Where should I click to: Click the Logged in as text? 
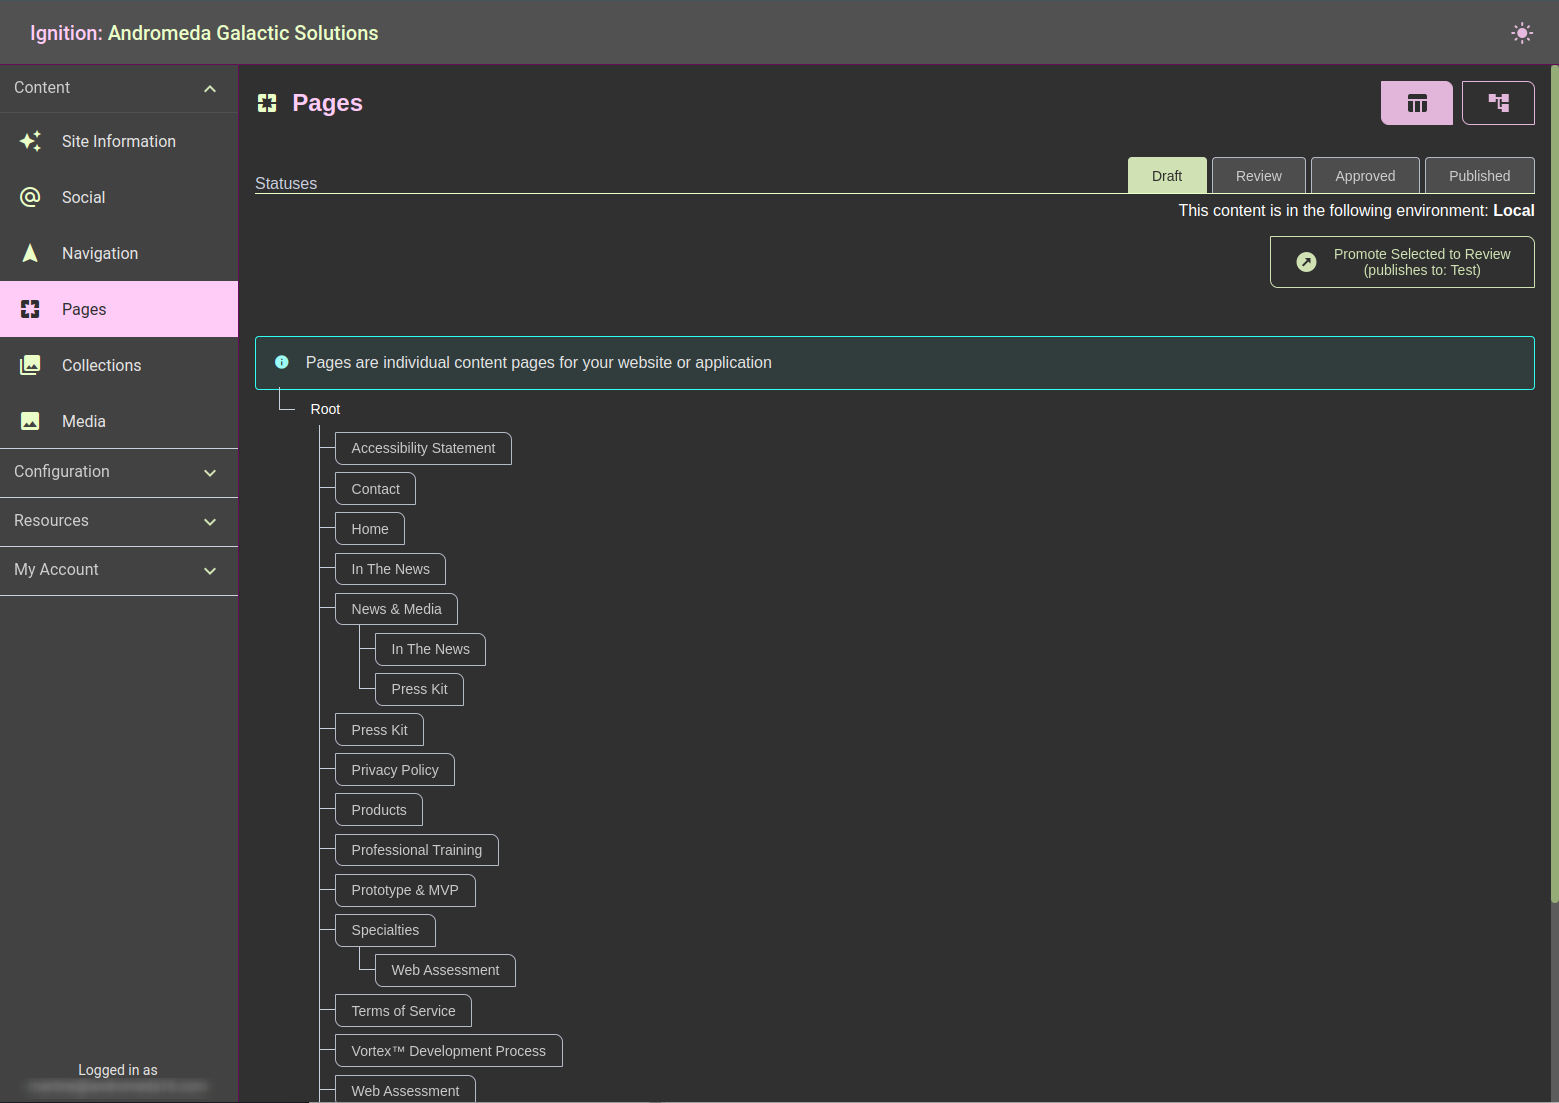pyautogui.click(x=118, y=1070)
